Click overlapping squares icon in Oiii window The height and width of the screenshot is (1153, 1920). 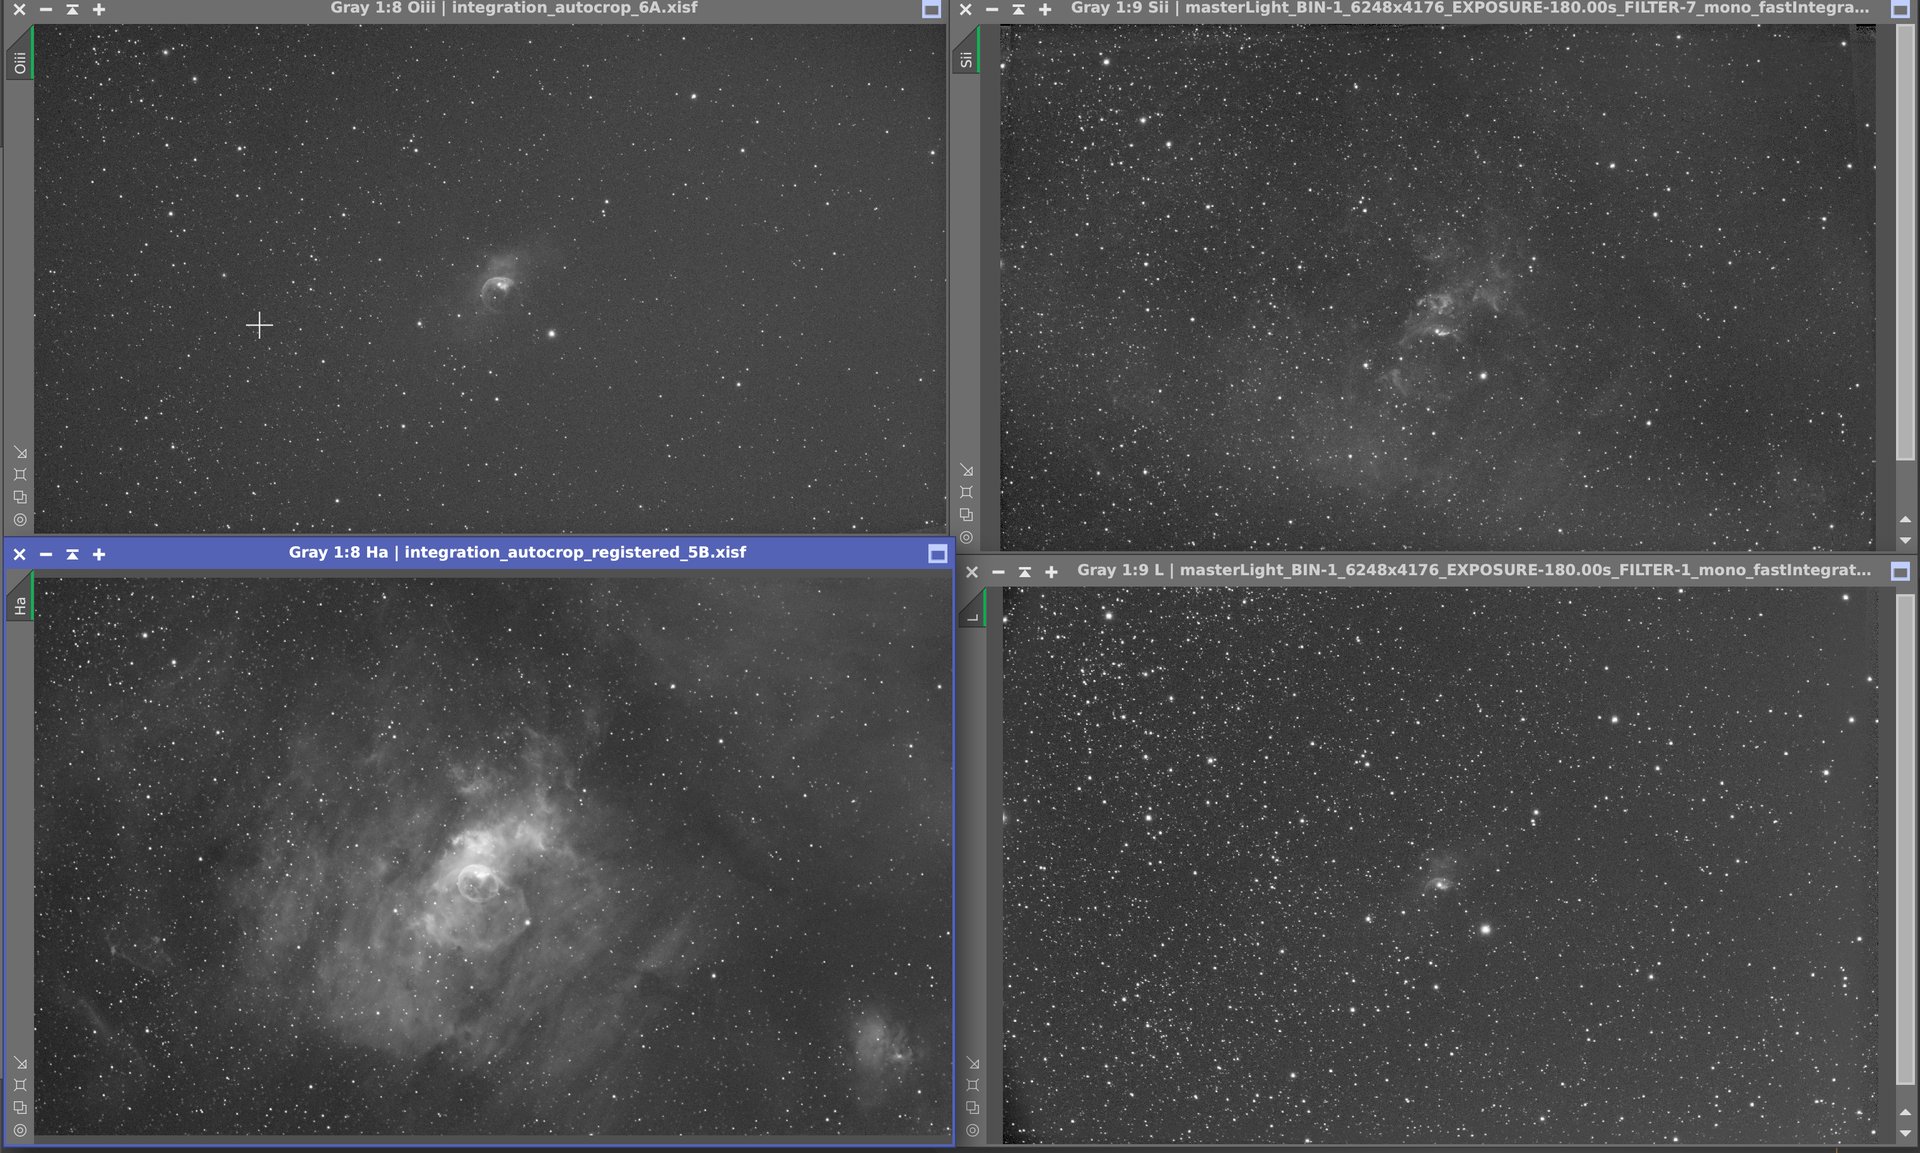click(x=20, y=497)
